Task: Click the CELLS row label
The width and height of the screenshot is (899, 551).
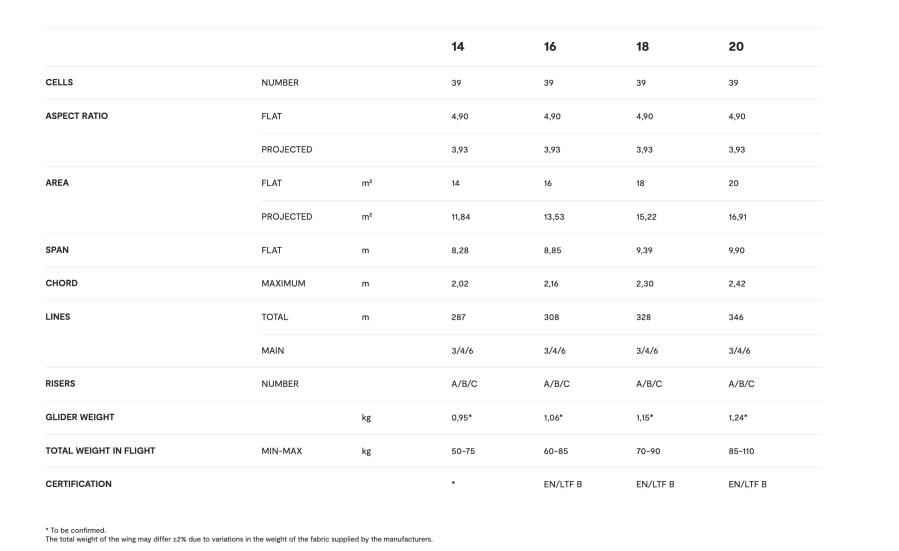Action: pos(59,83)
